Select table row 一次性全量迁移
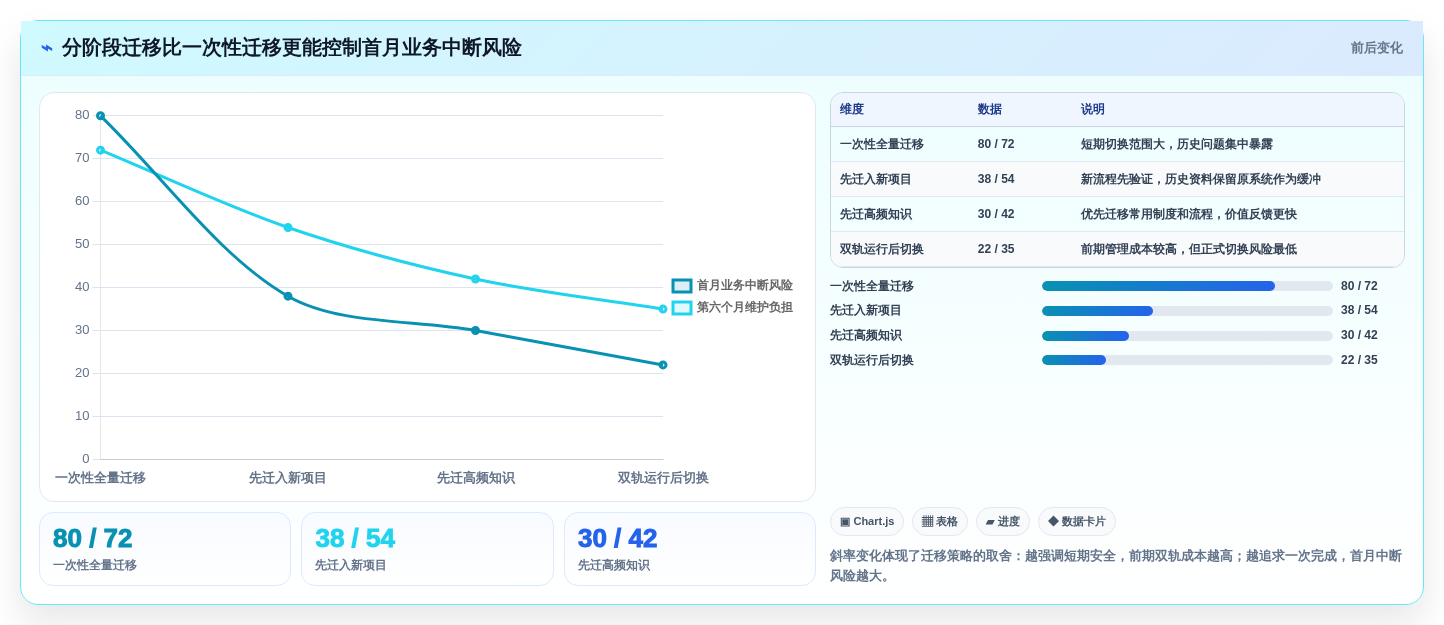This screenshot has height=625, width=1444. [x=1117, y=144]
